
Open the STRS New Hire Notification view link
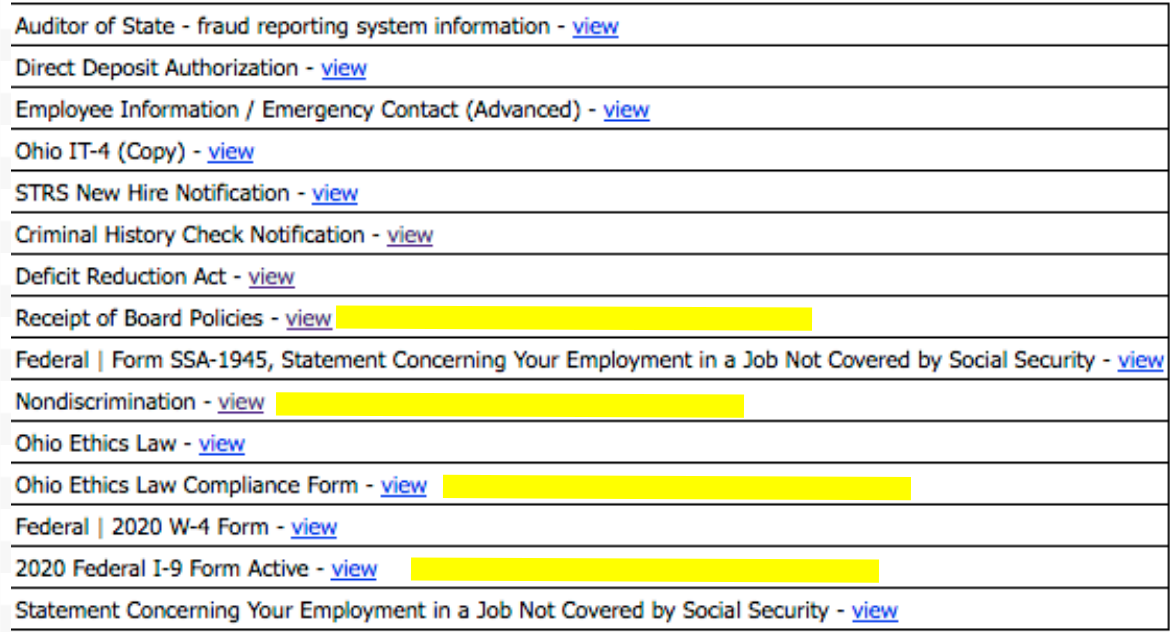(x=334, y=194)
